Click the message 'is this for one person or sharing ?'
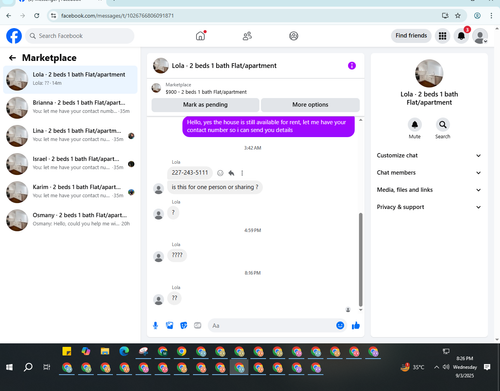Screen dimensions: 500x391 point(215,187)
